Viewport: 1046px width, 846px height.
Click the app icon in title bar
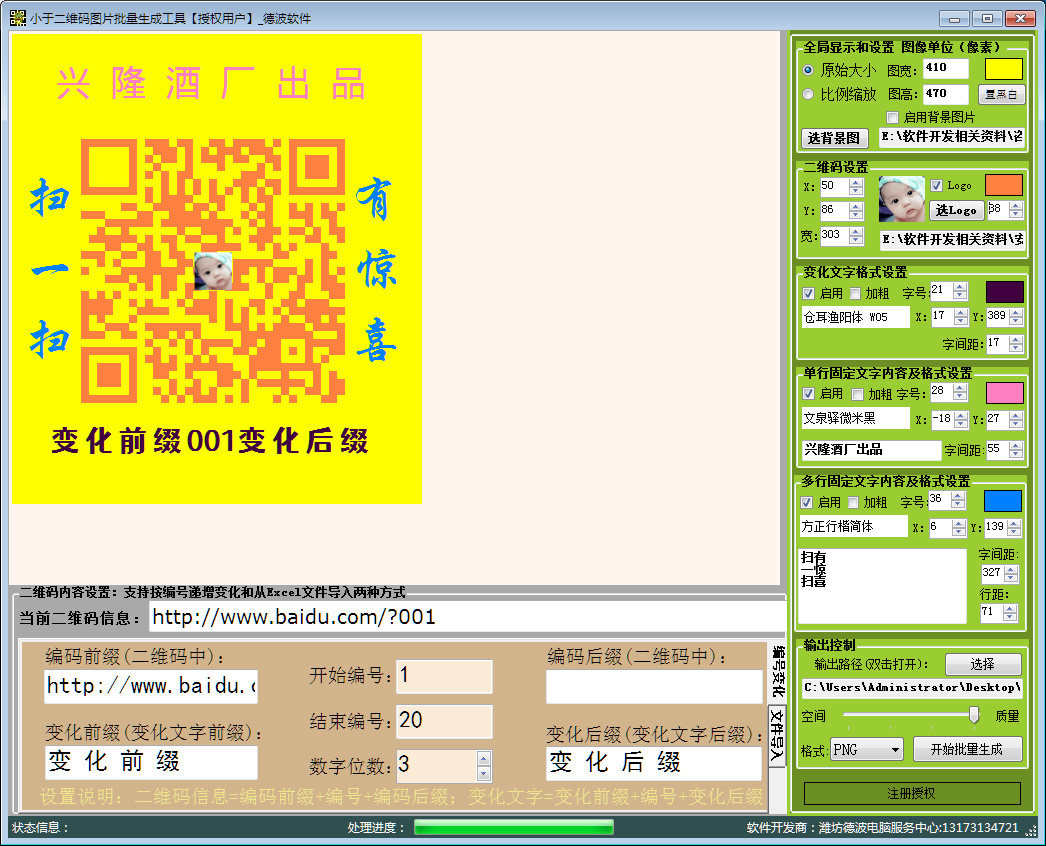tap(17, 18)
